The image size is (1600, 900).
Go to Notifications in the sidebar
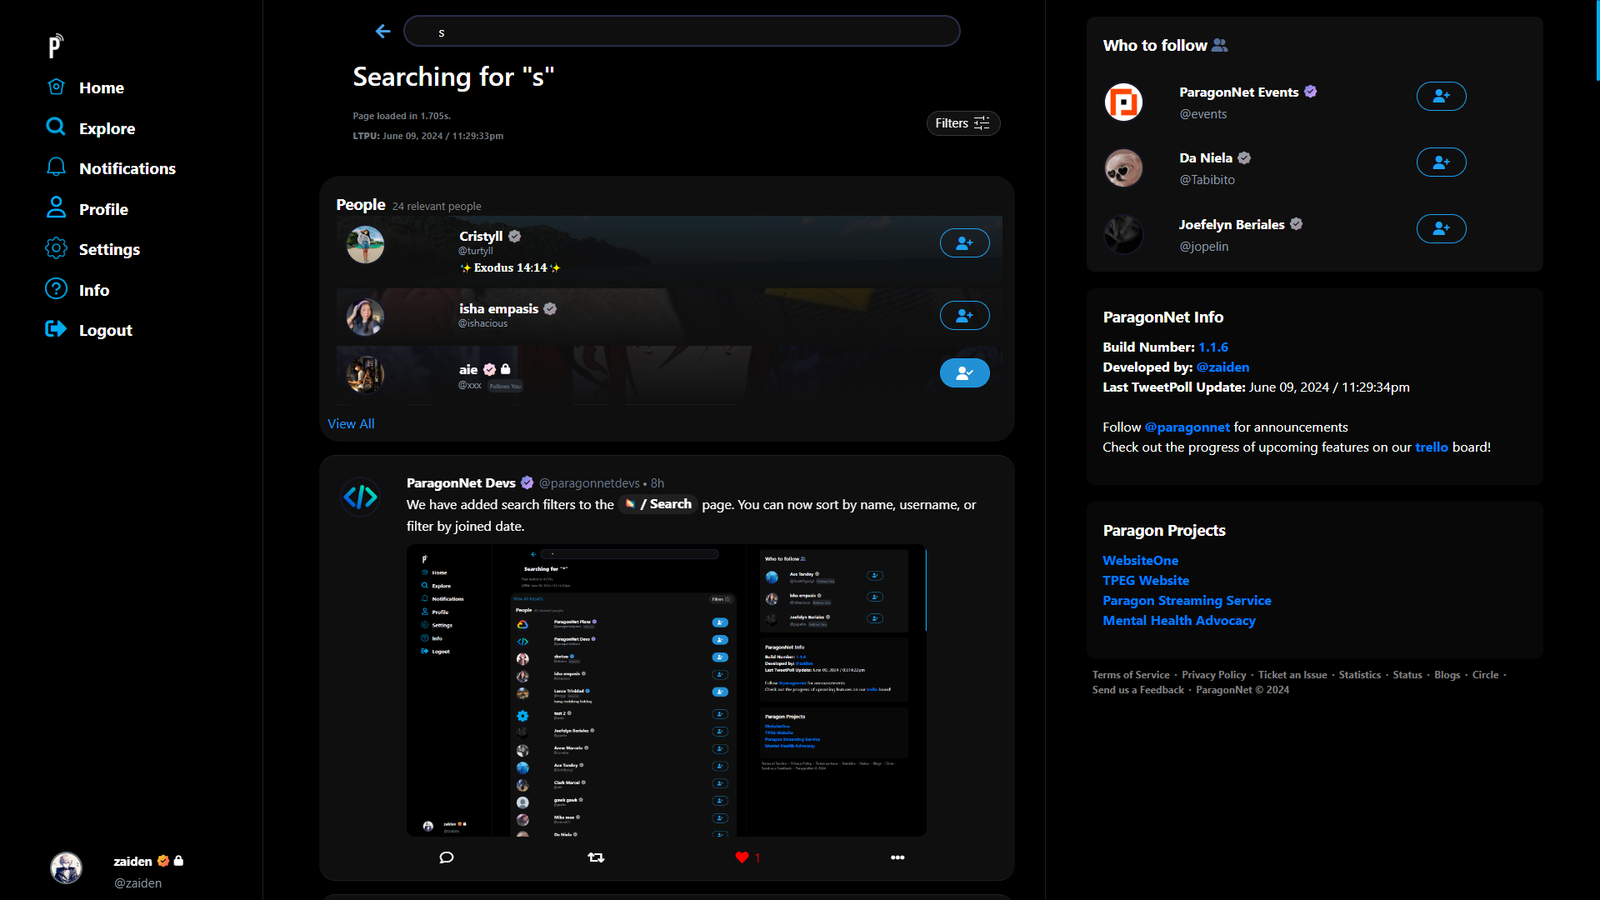[127, 169]
